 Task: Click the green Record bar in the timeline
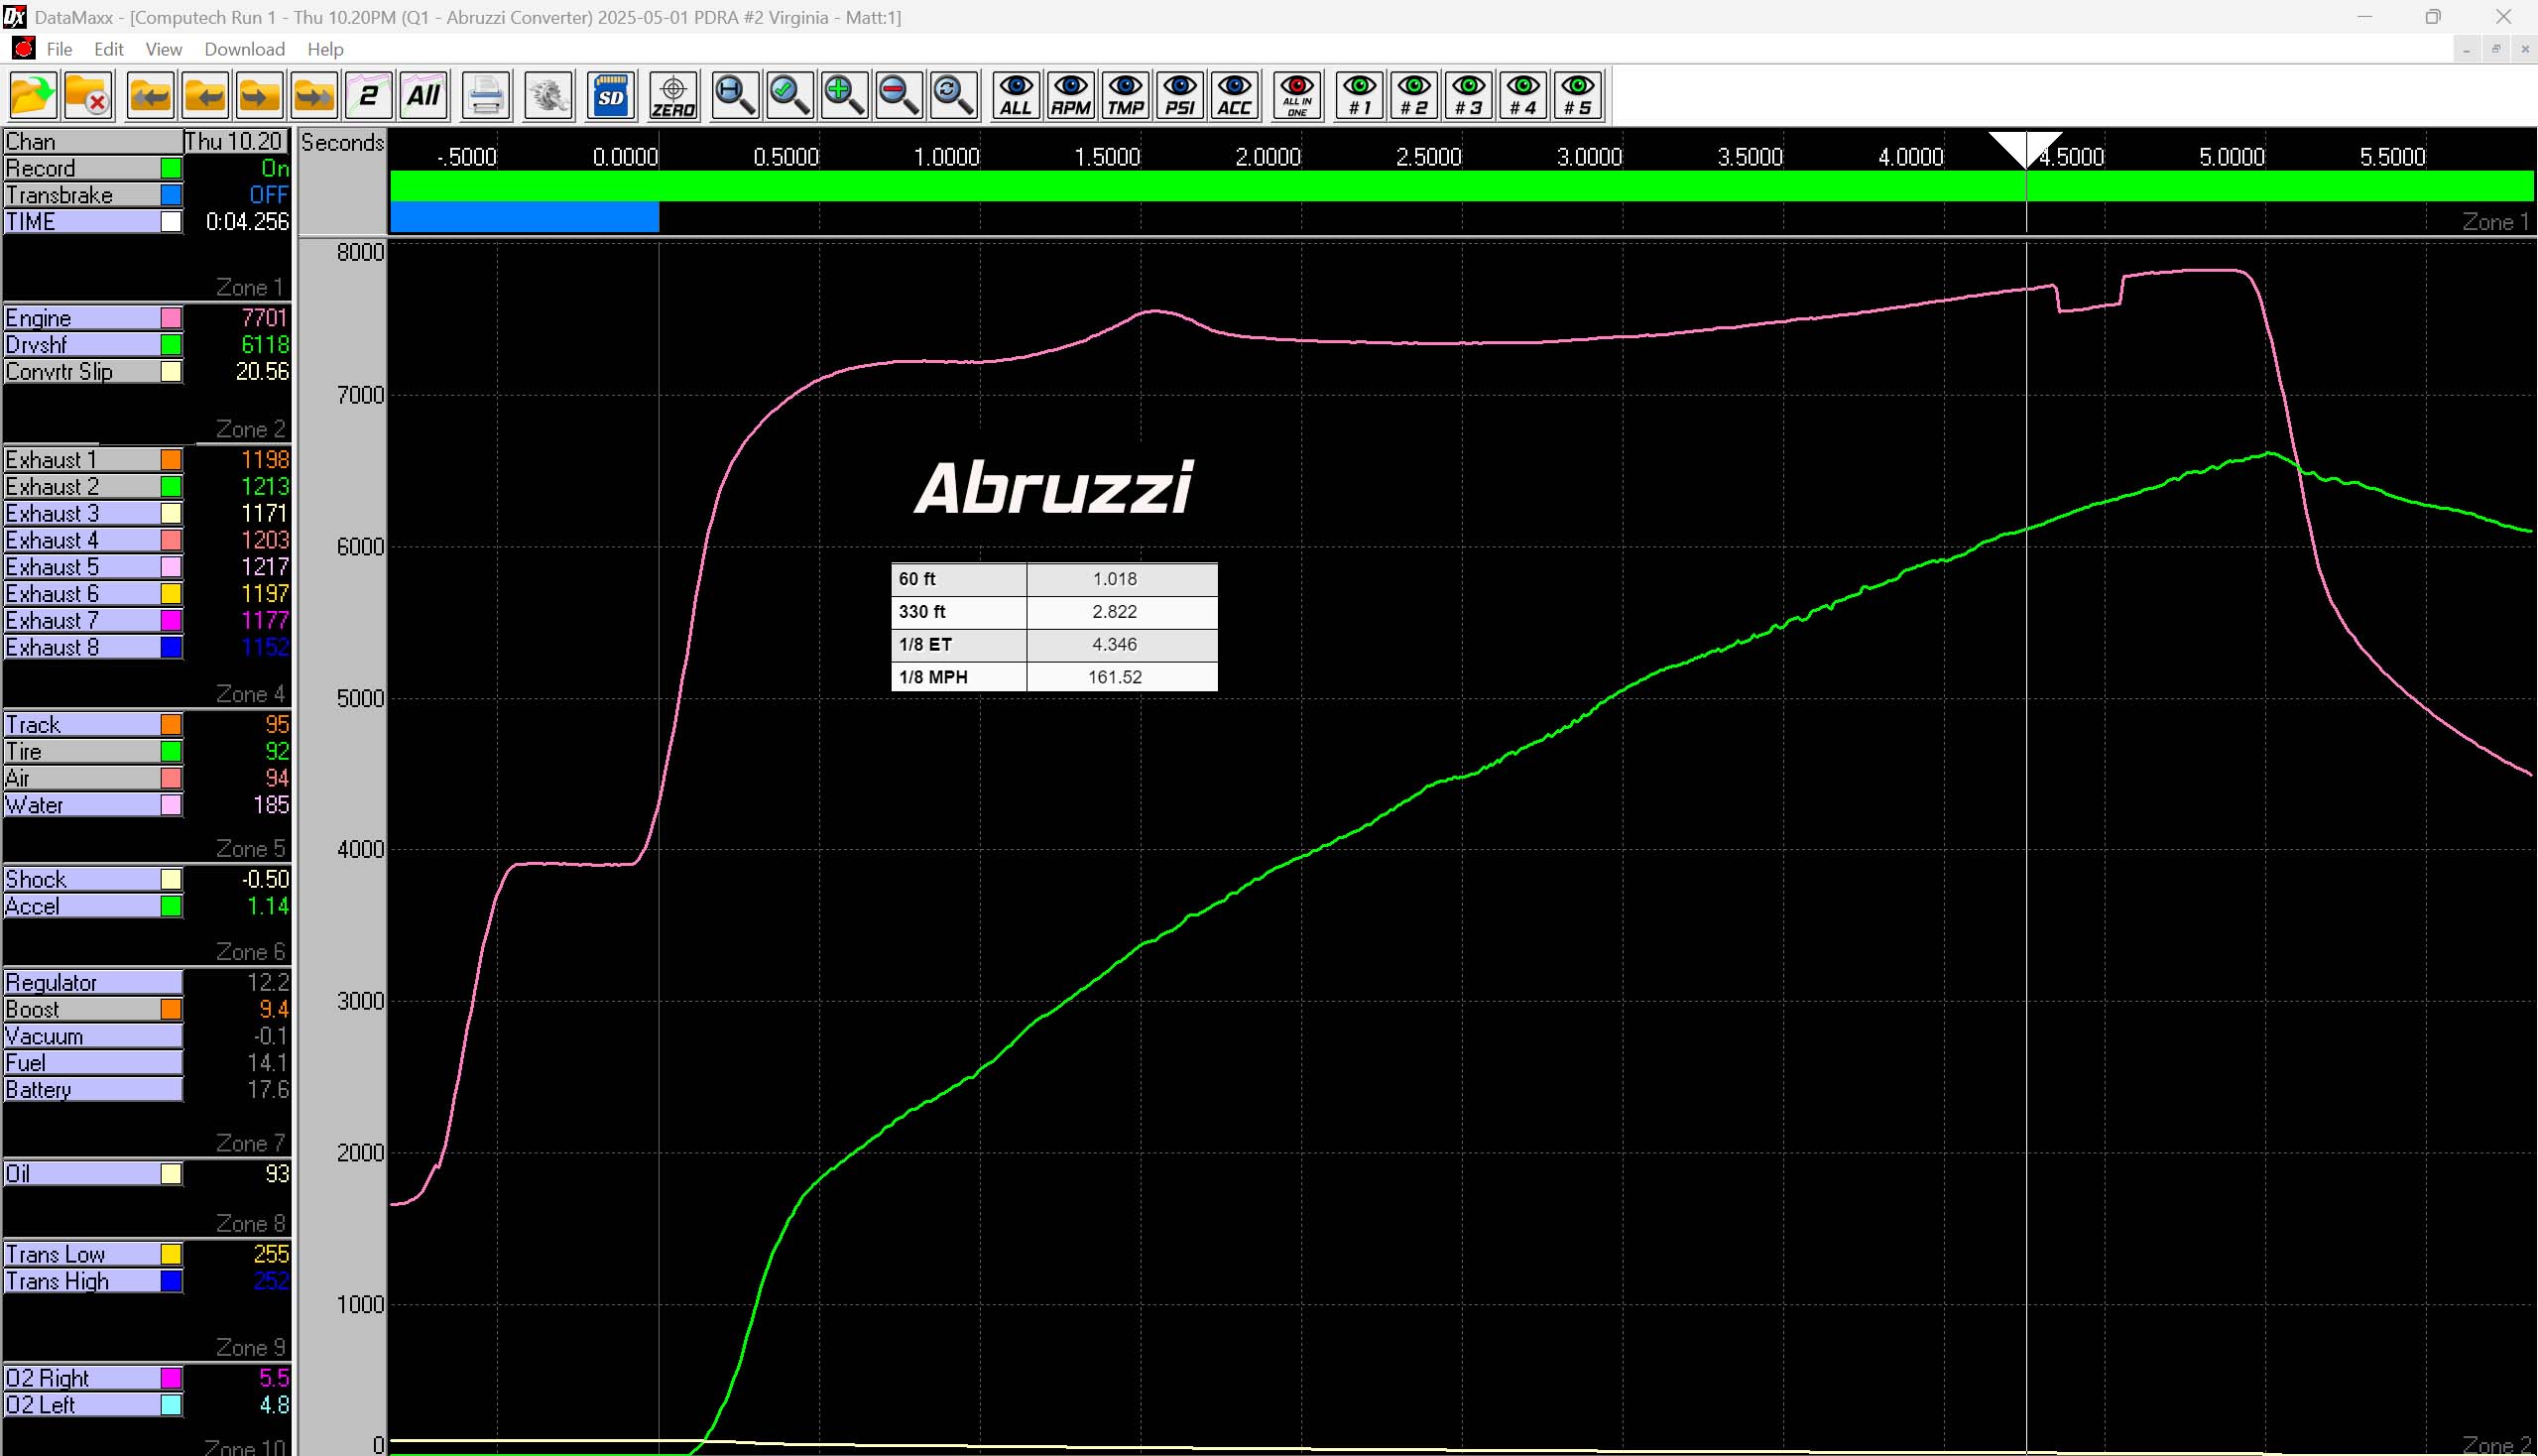(1461, 186)
